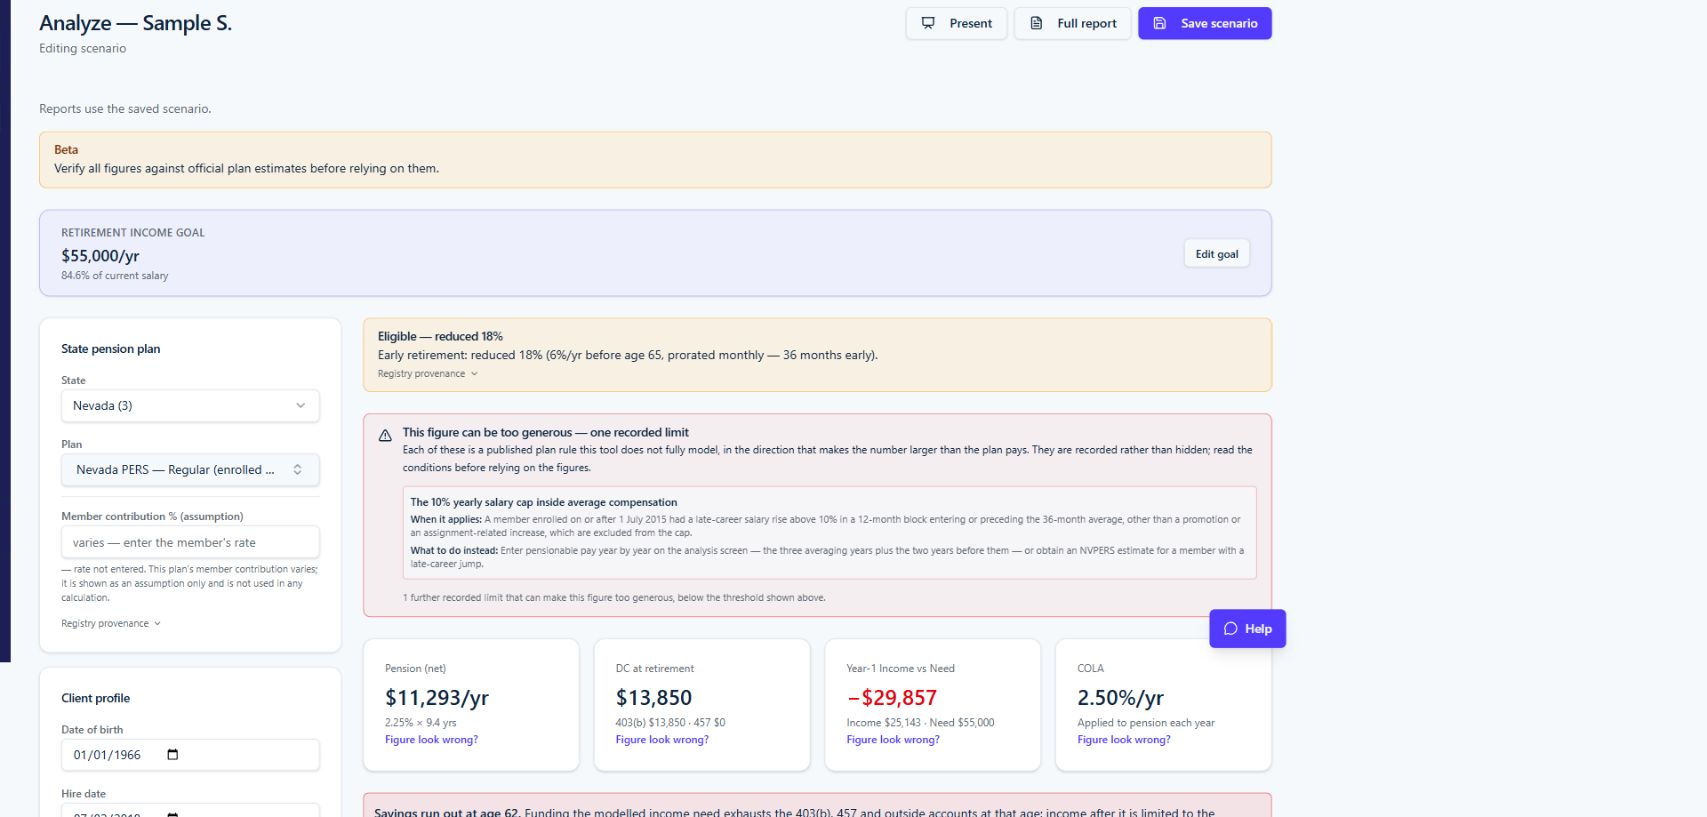Click the Date of birth field
This screenshot has width=1707, height=817.
(x=190, y=755)
